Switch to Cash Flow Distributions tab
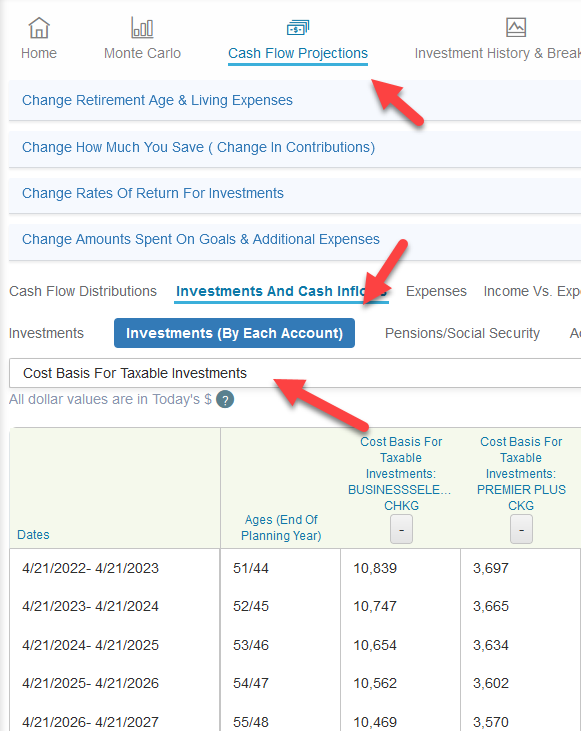Image resolution: width=581 pixels, height=731 pixels. pos(83,291)
